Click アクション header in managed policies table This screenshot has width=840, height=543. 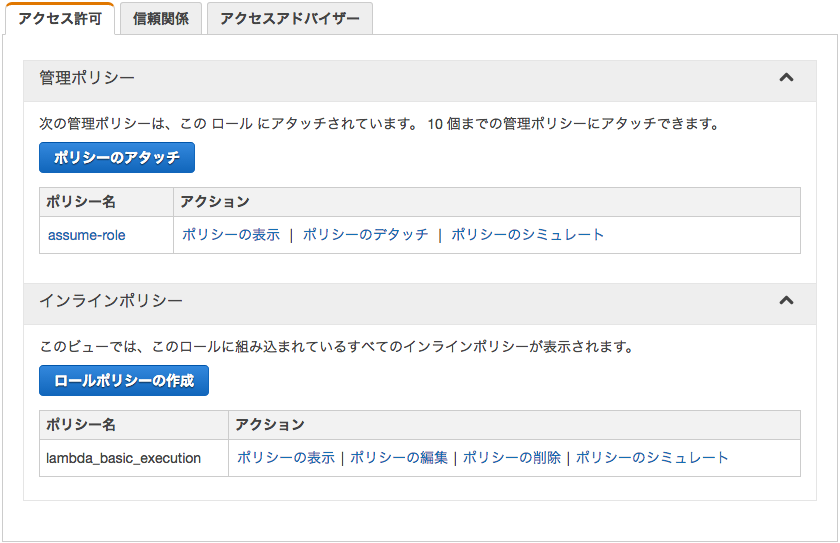click(x=215, y=202)
